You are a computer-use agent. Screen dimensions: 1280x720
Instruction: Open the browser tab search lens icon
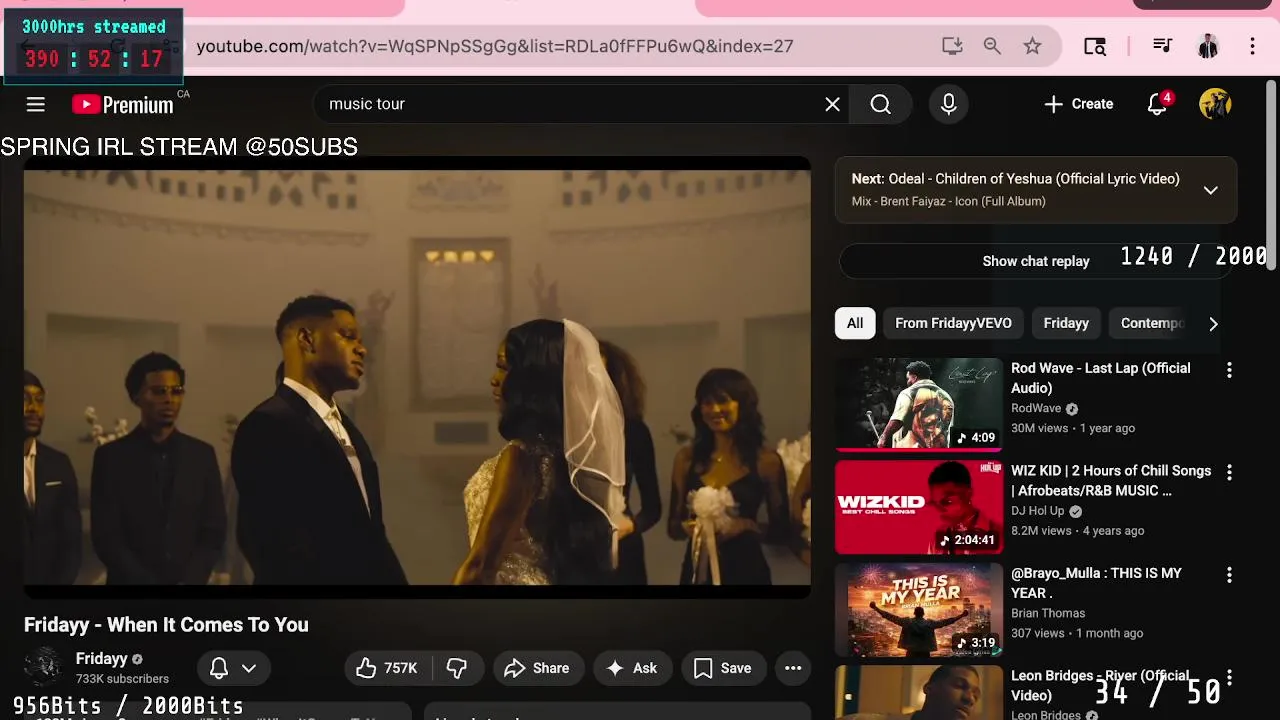(x=1095, y=46)
